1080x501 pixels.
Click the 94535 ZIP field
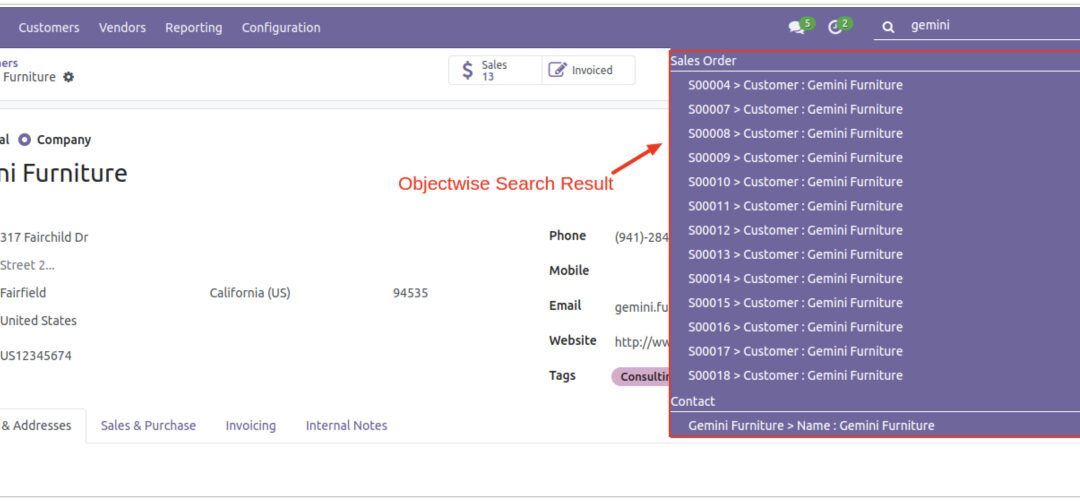click(411, 293)
